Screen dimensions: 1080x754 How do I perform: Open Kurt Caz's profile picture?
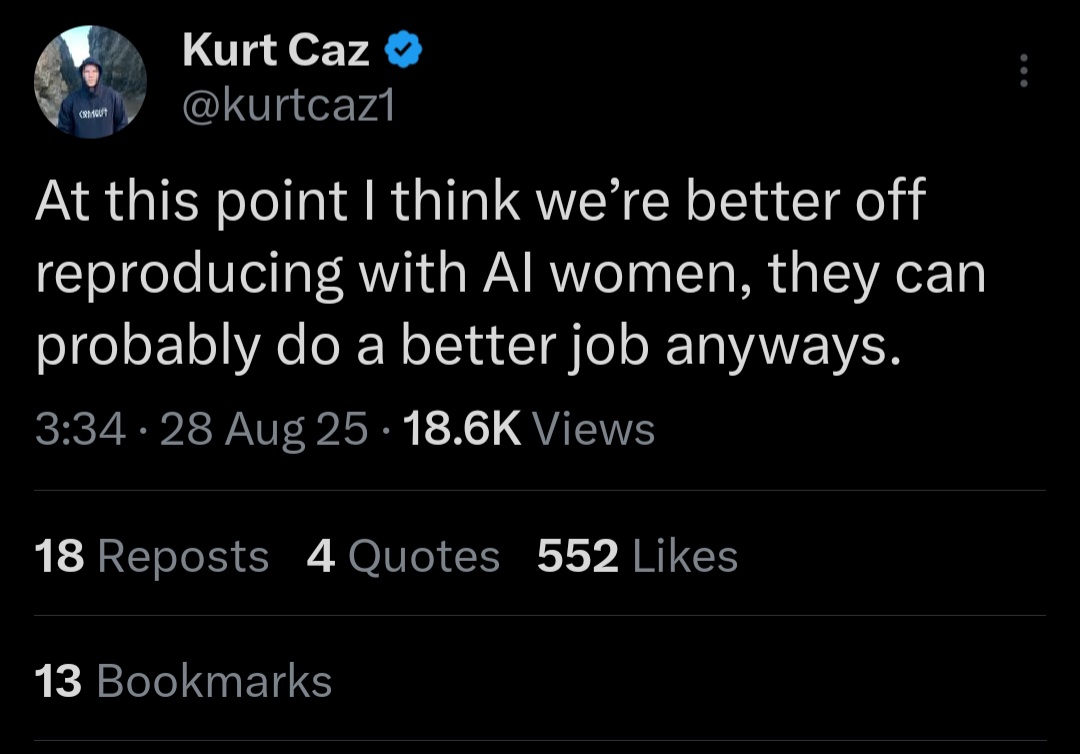(90, 82)
